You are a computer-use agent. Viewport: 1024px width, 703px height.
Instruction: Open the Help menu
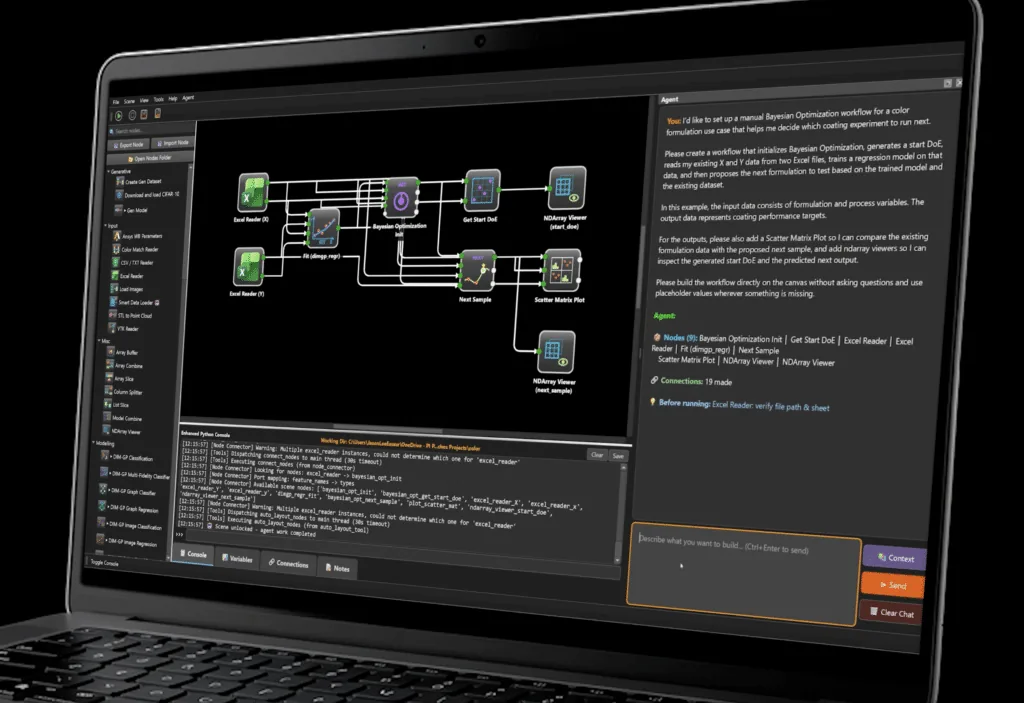(173, 99)
